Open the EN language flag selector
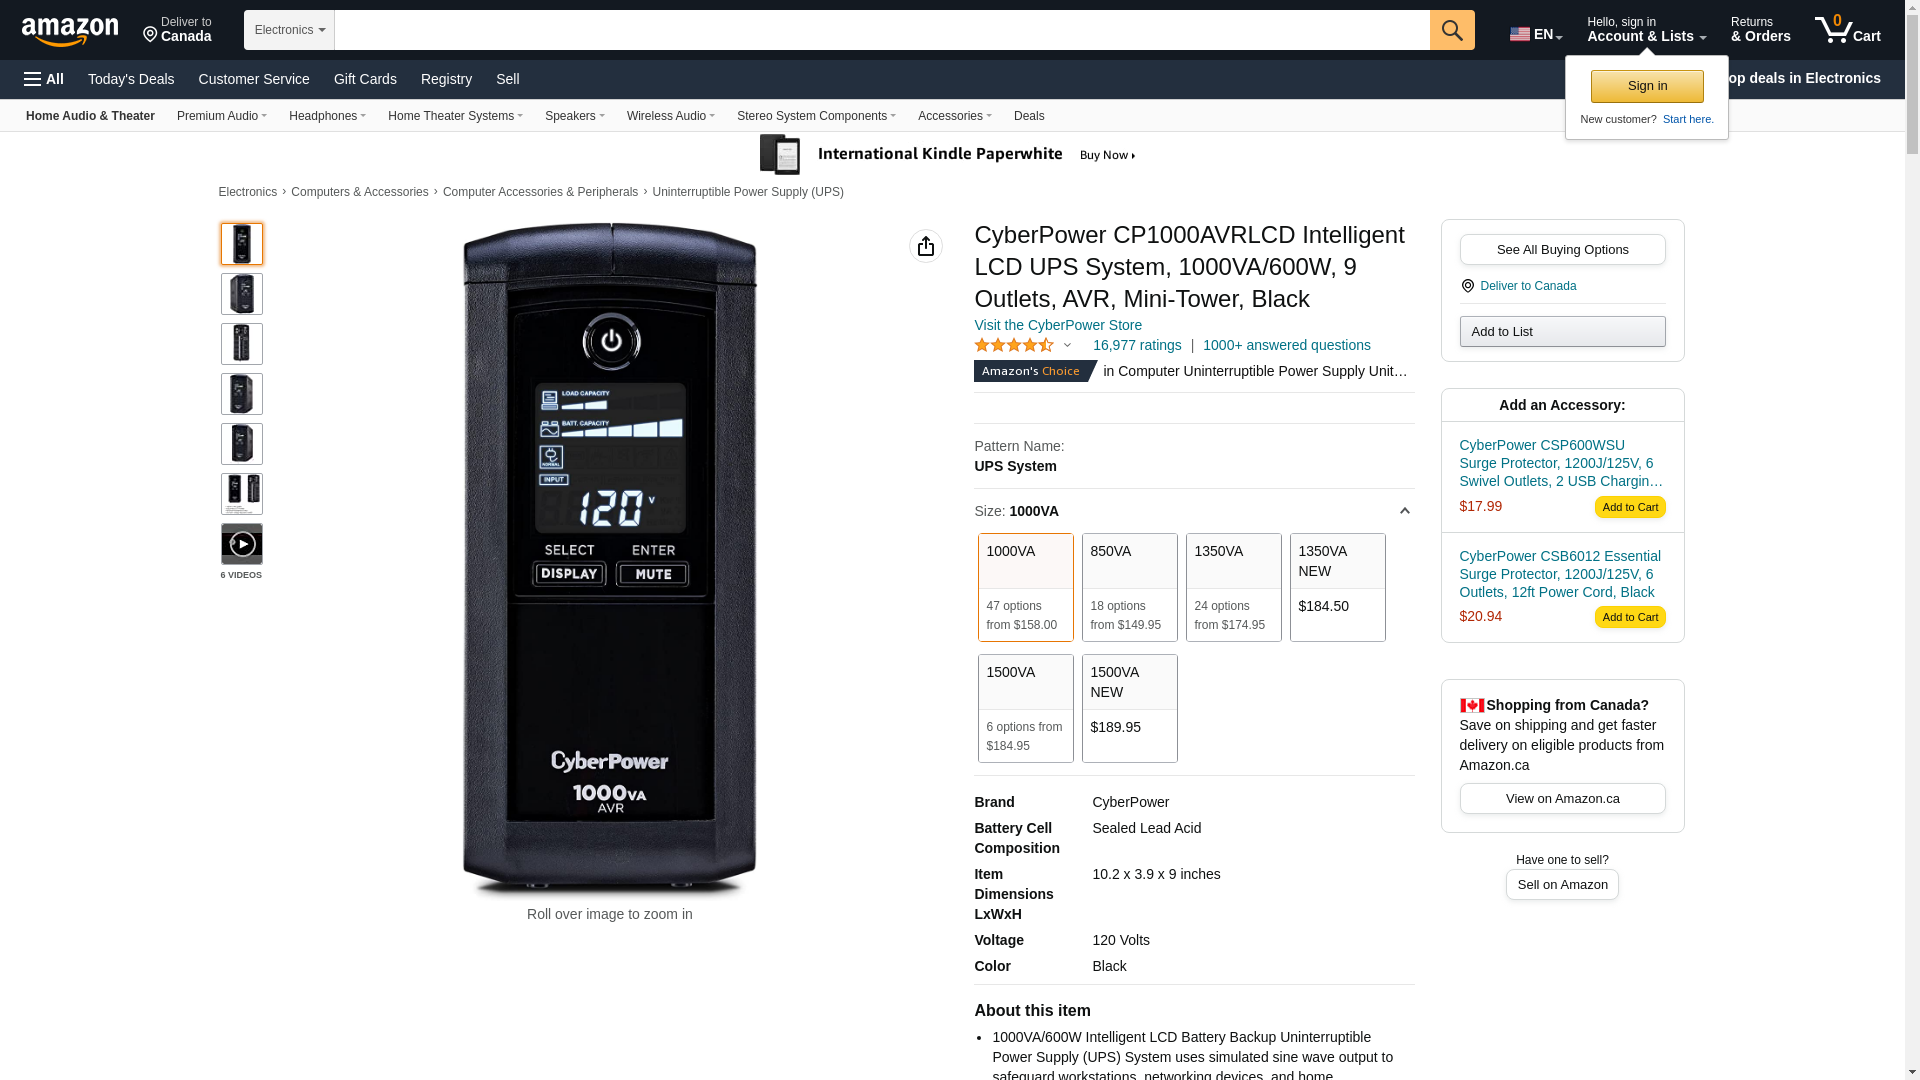This screenshot has height=1080, width=1920. pyautogui.click(x=1536, y=34)
